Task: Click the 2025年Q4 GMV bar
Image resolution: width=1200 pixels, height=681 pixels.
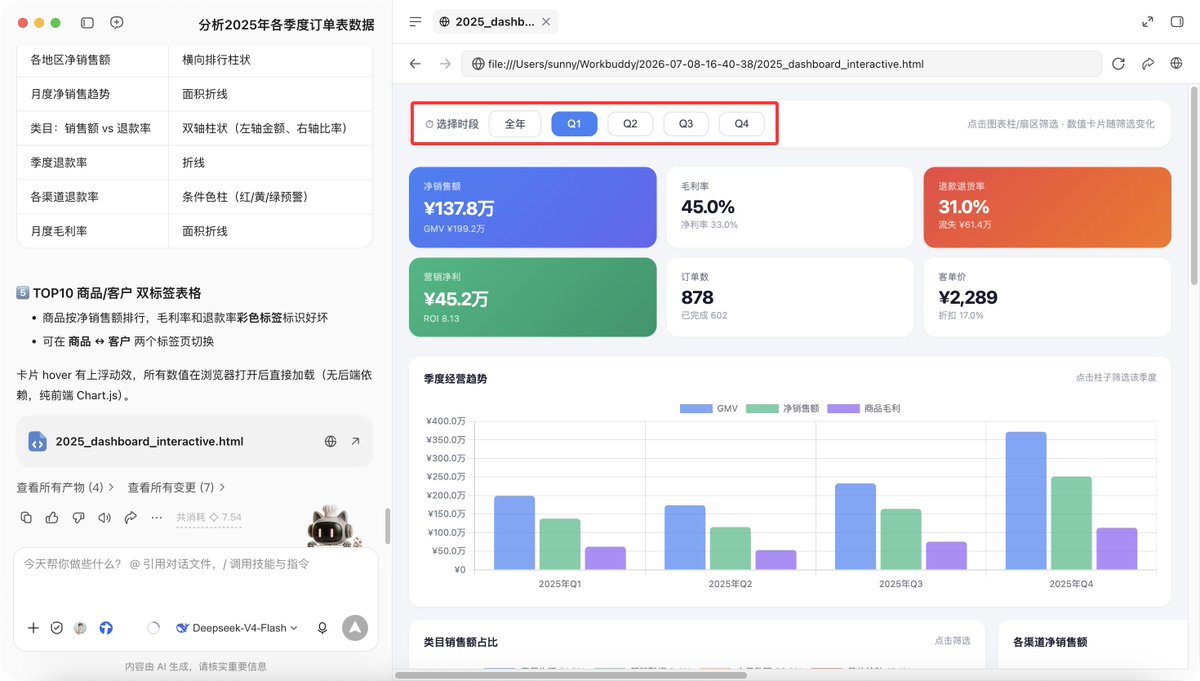Action: [1026, 501]
